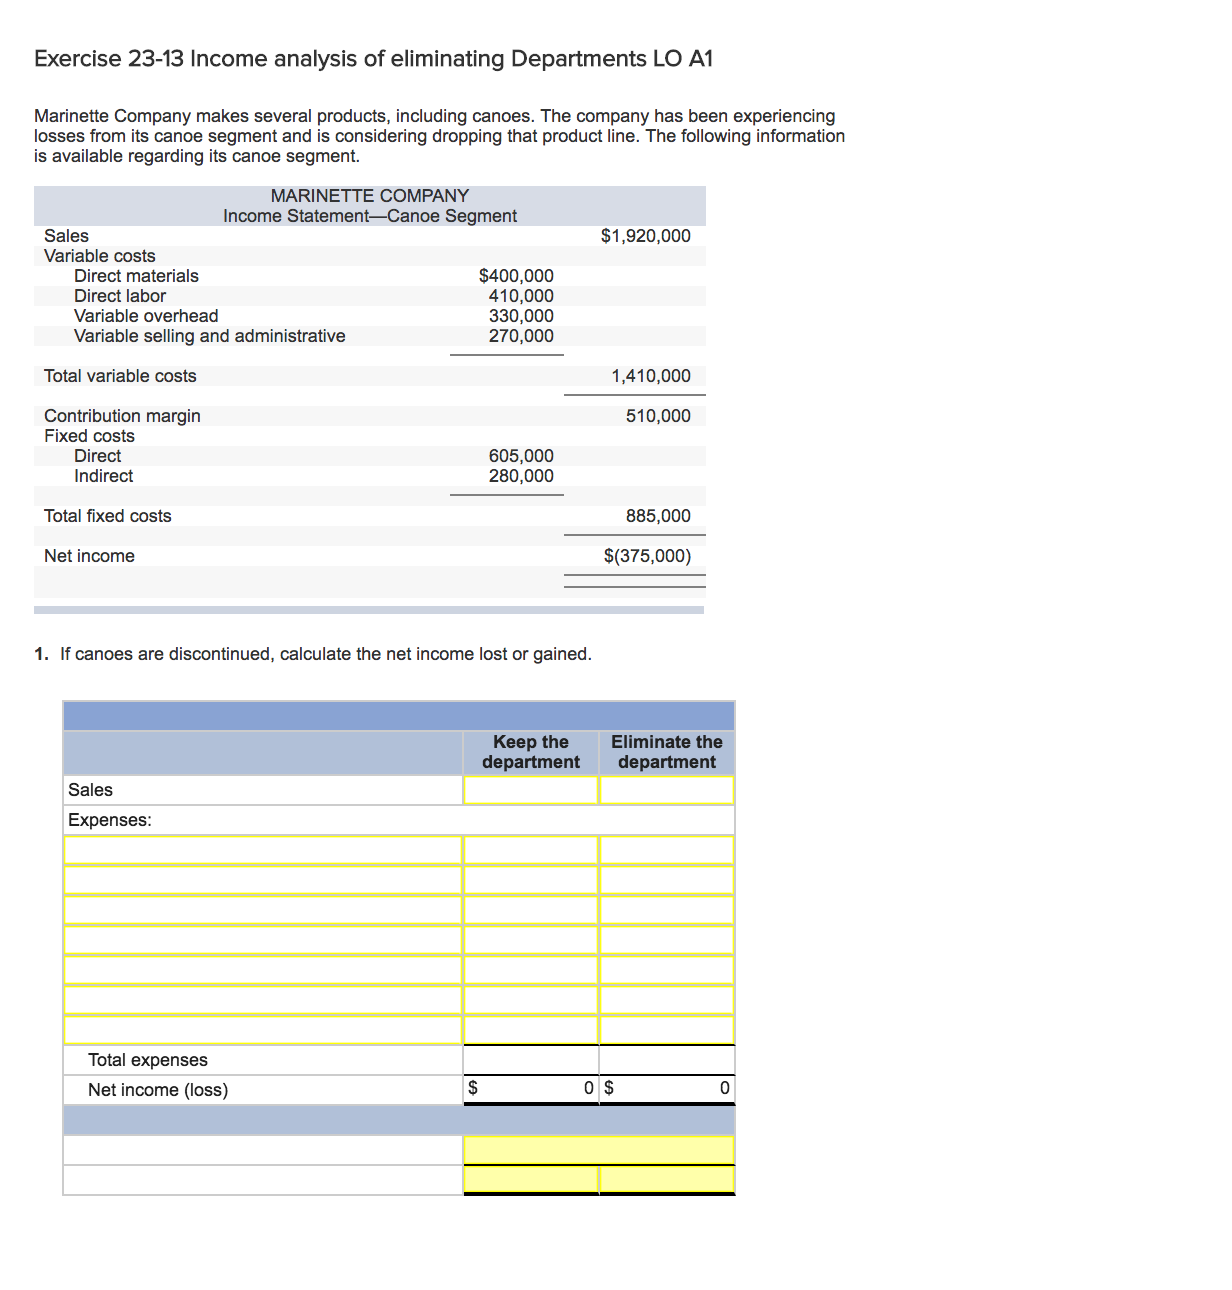Click the Eliminate the department column header
The height and width of the screenshot is (1290, 1232).
point(667,752)
